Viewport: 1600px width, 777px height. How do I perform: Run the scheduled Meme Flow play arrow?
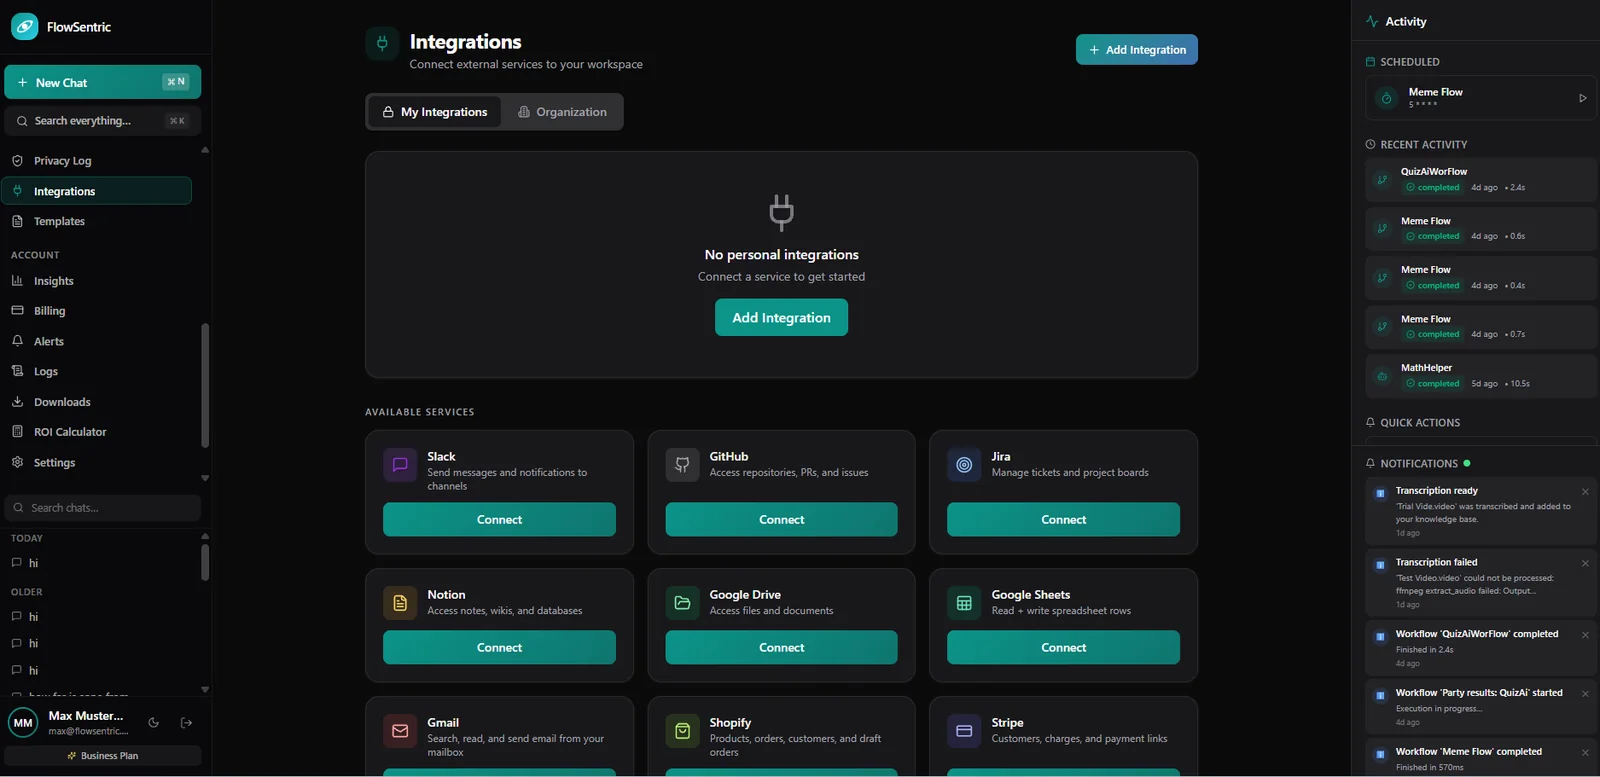coord(1583,98)
